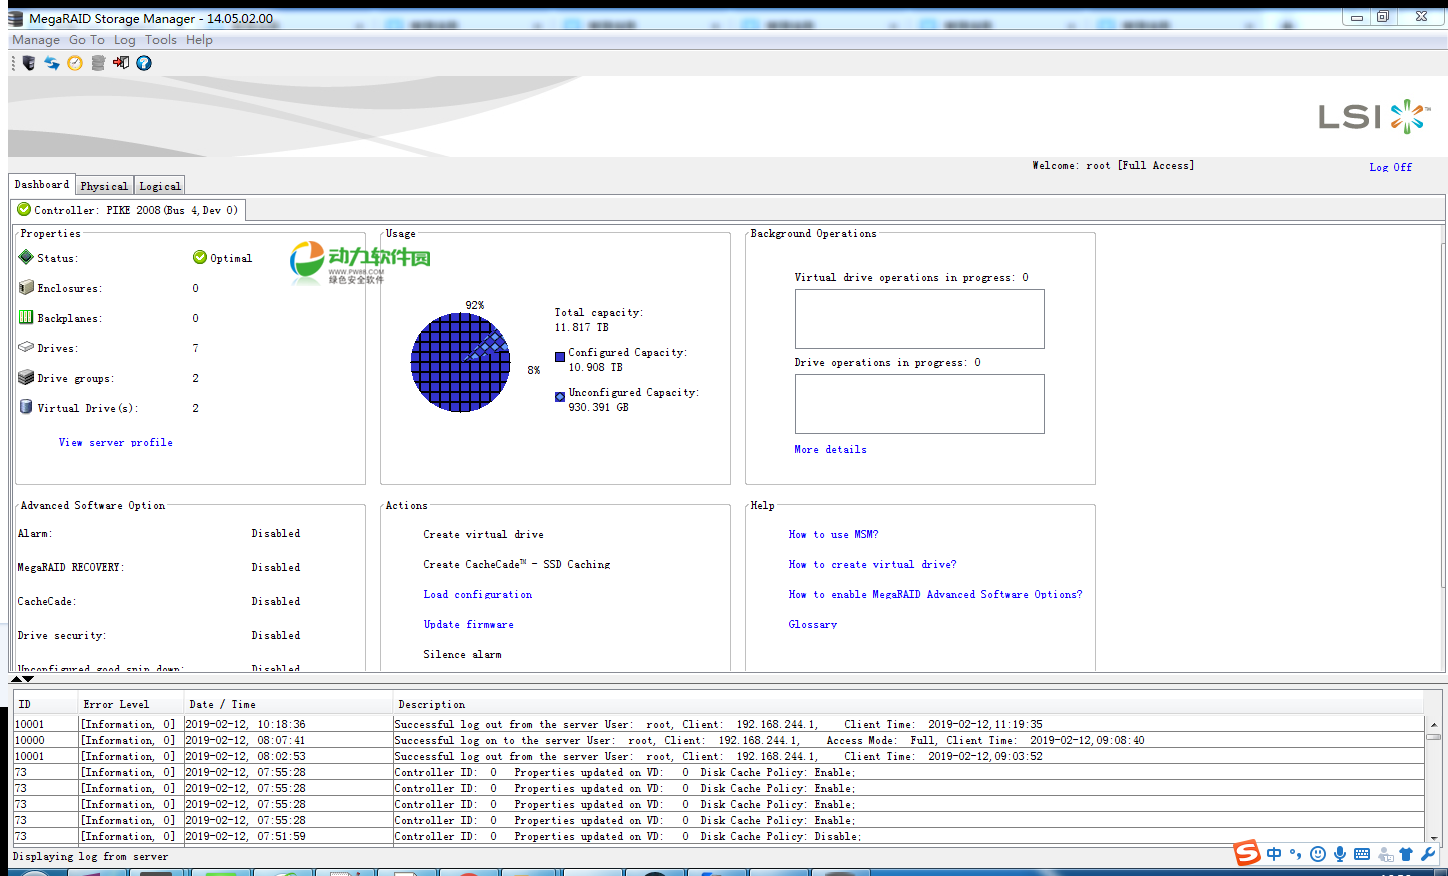This screenshot has height=876, width=1448.
Task: Open How to enable MegaRAID Advanced Software Options link
Action: [x=935, y=594]
